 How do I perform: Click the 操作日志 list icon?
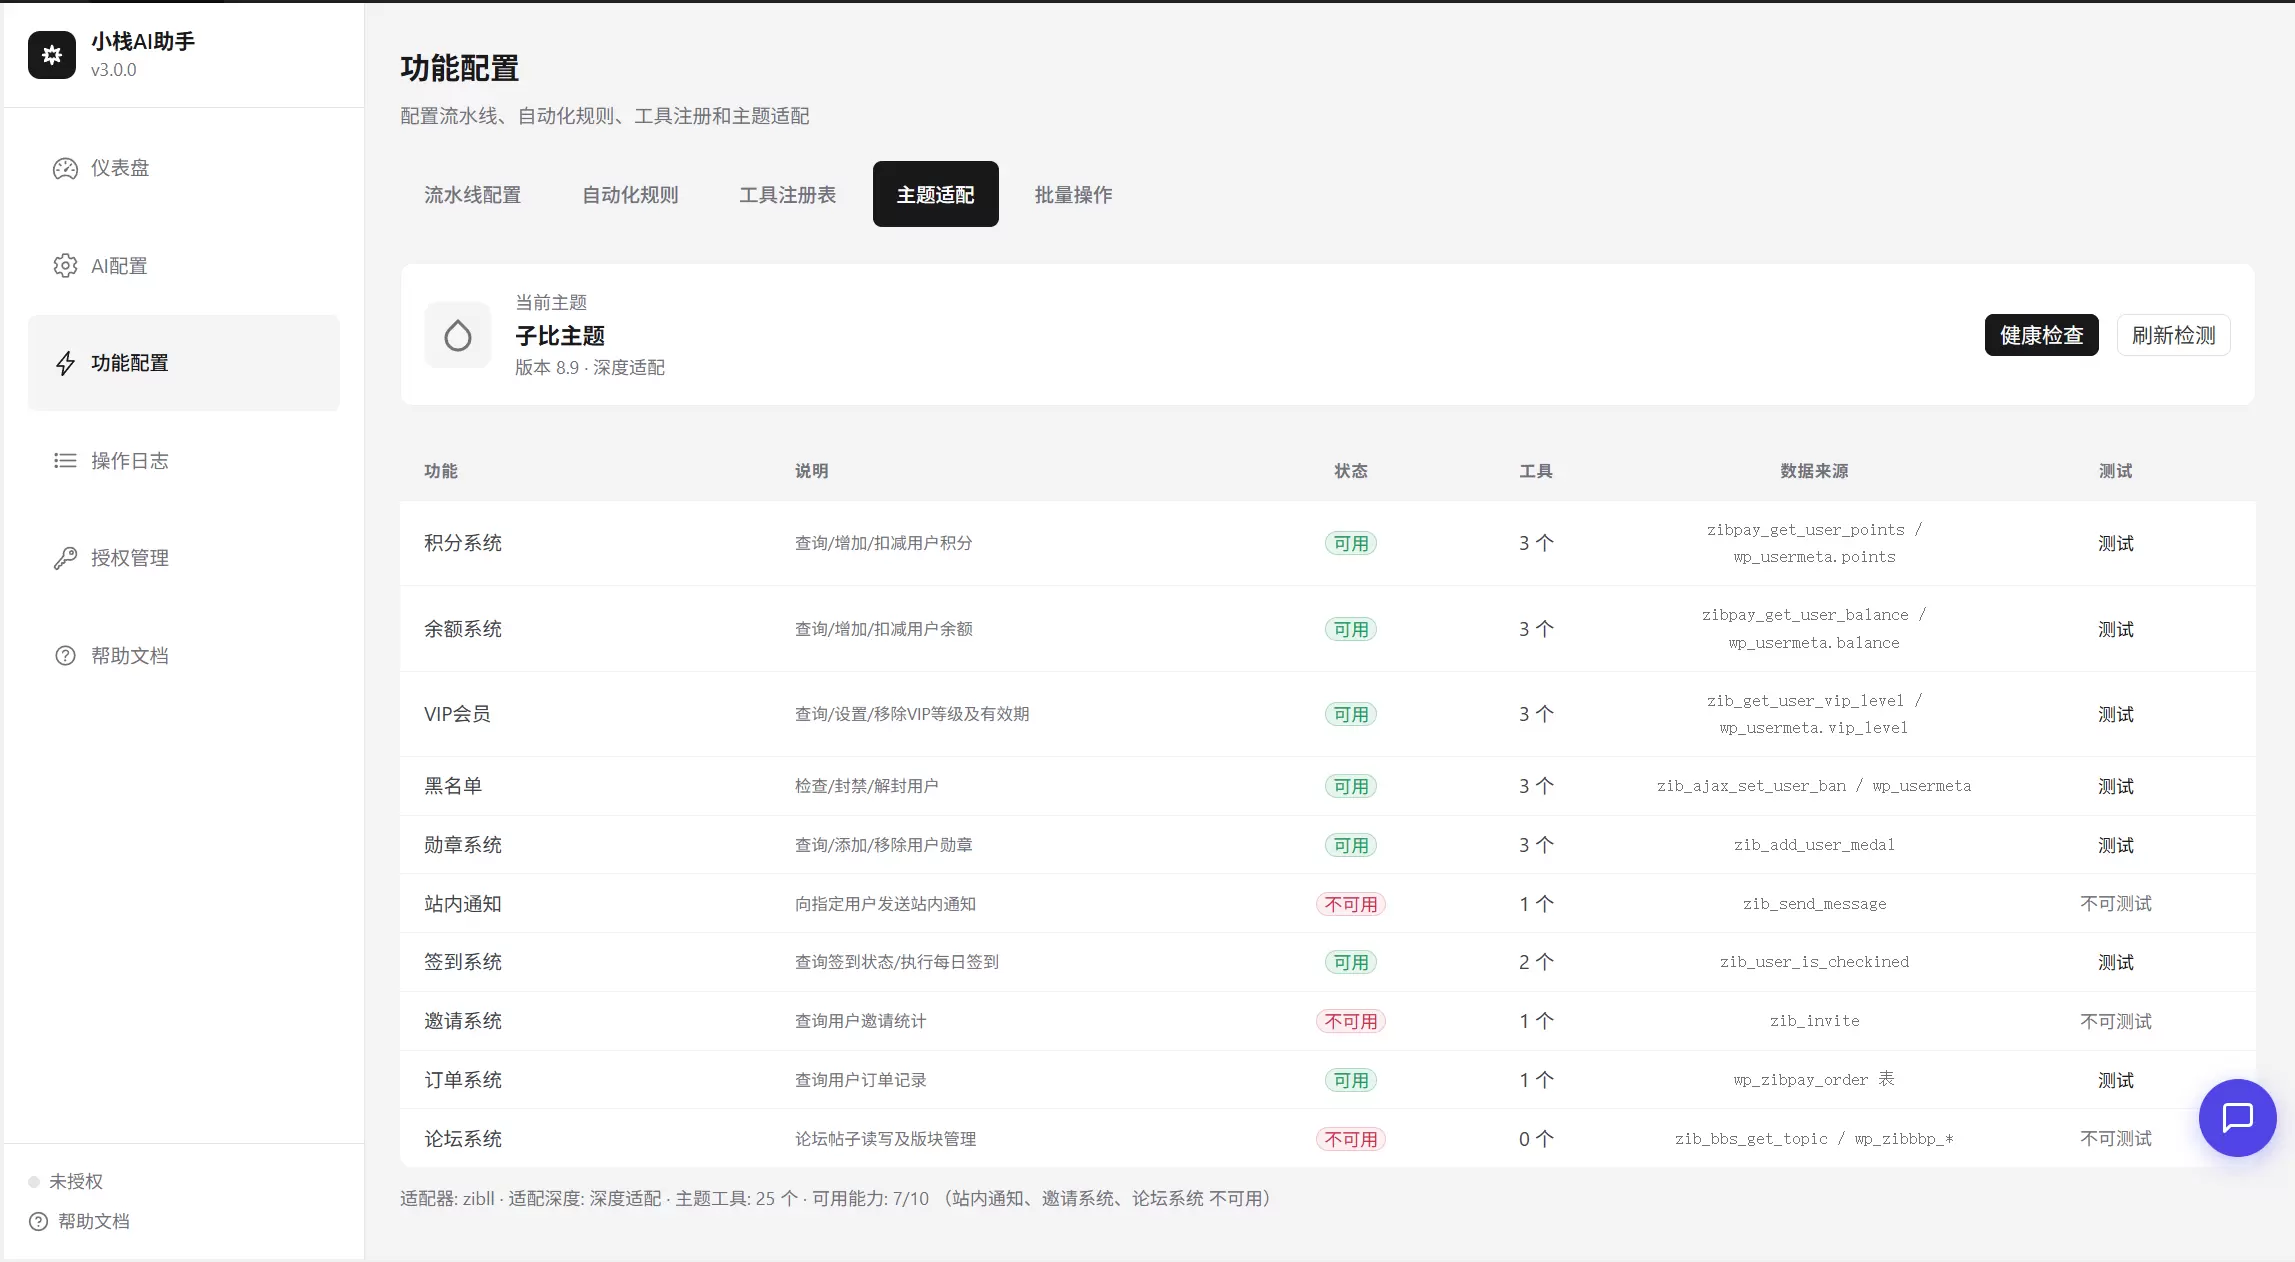[65, 461]
